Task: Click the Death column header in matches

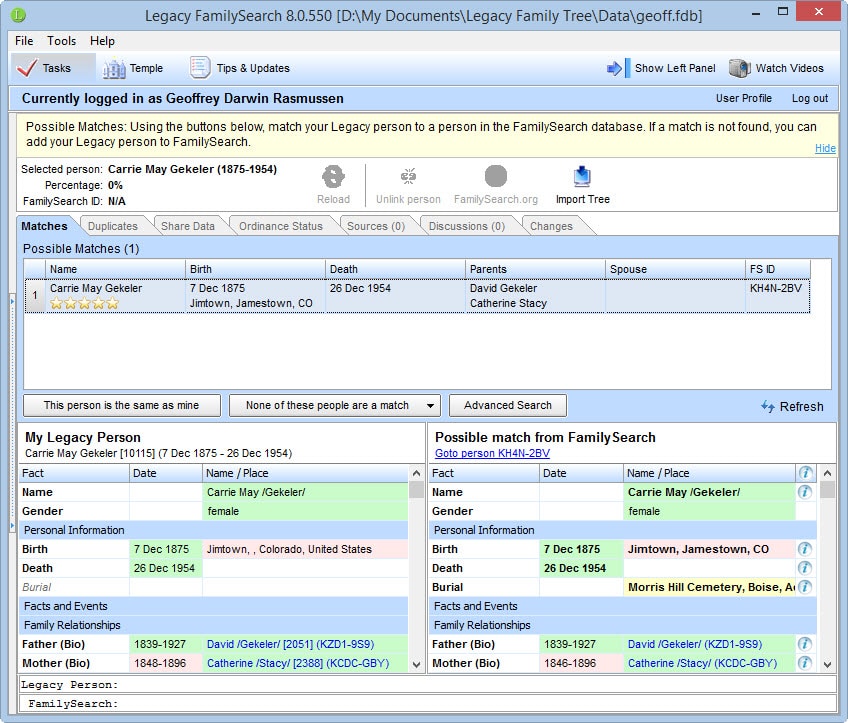Action: tap(395, 269)
